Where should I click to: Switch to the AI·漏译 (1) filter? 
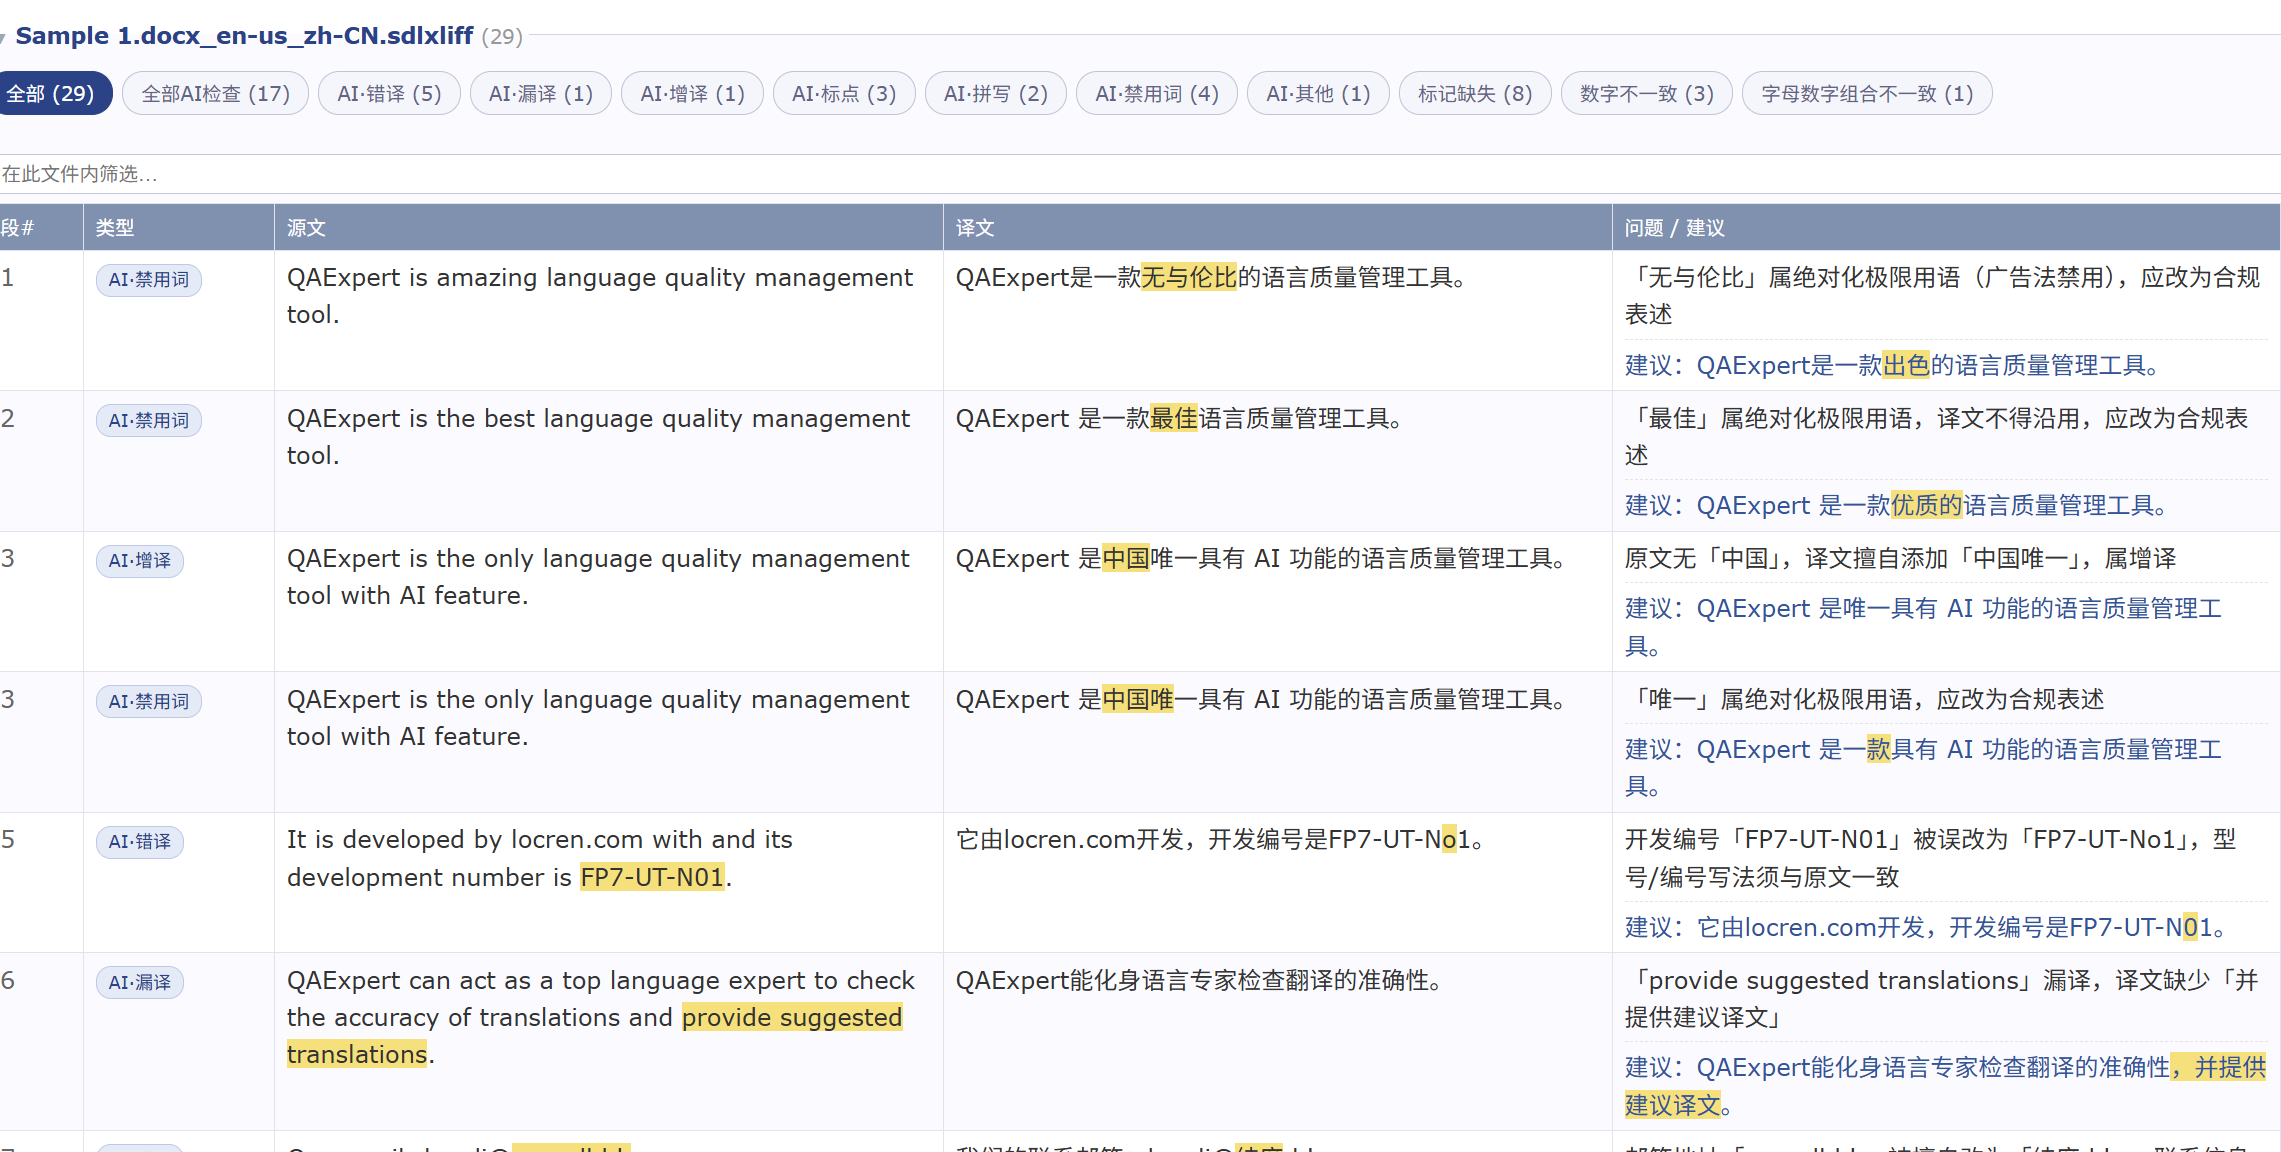pyautogui.click(x=541, y=94)
